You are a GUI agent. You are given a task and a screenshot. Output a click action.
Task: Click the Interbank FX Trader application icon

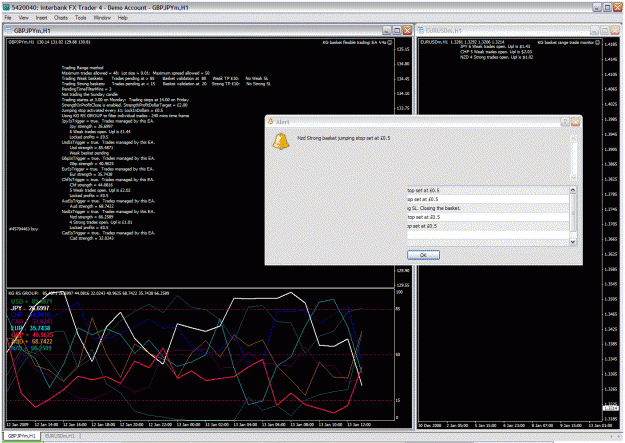(x=6, y=7)
